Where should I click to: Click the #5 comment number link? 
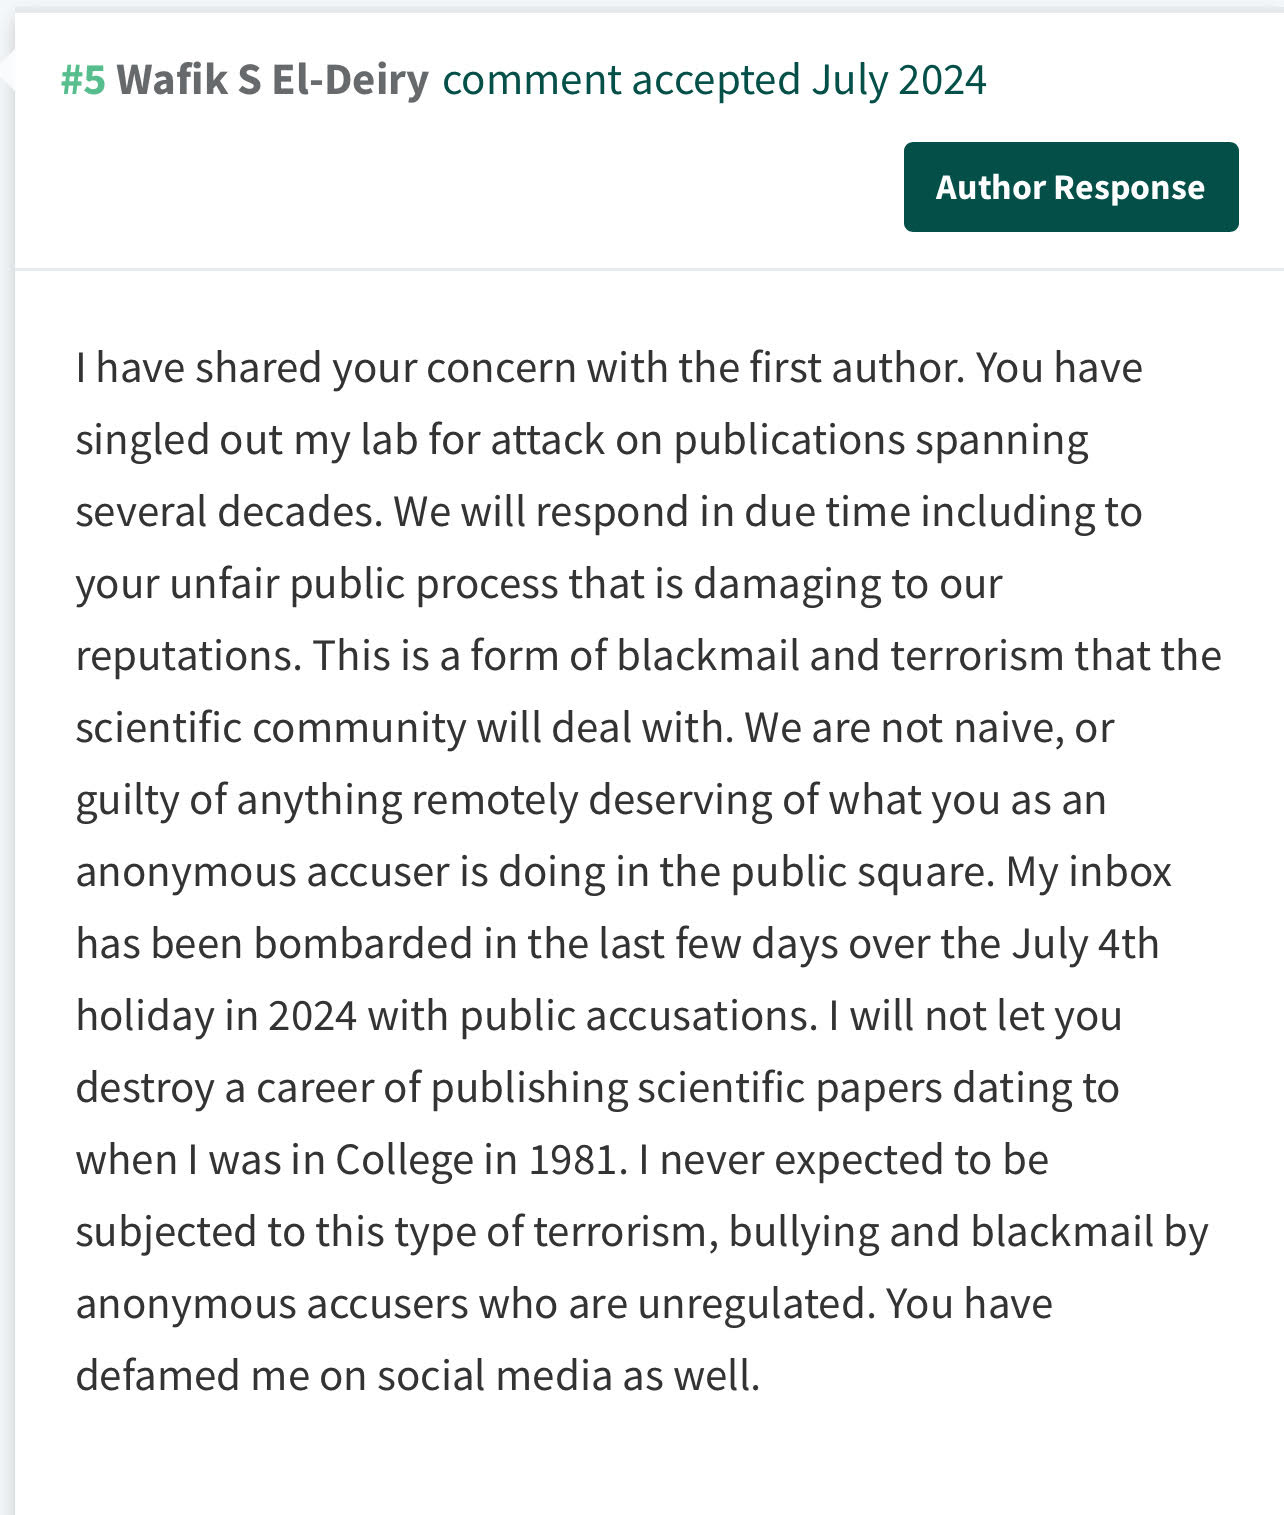click(83, 80)
